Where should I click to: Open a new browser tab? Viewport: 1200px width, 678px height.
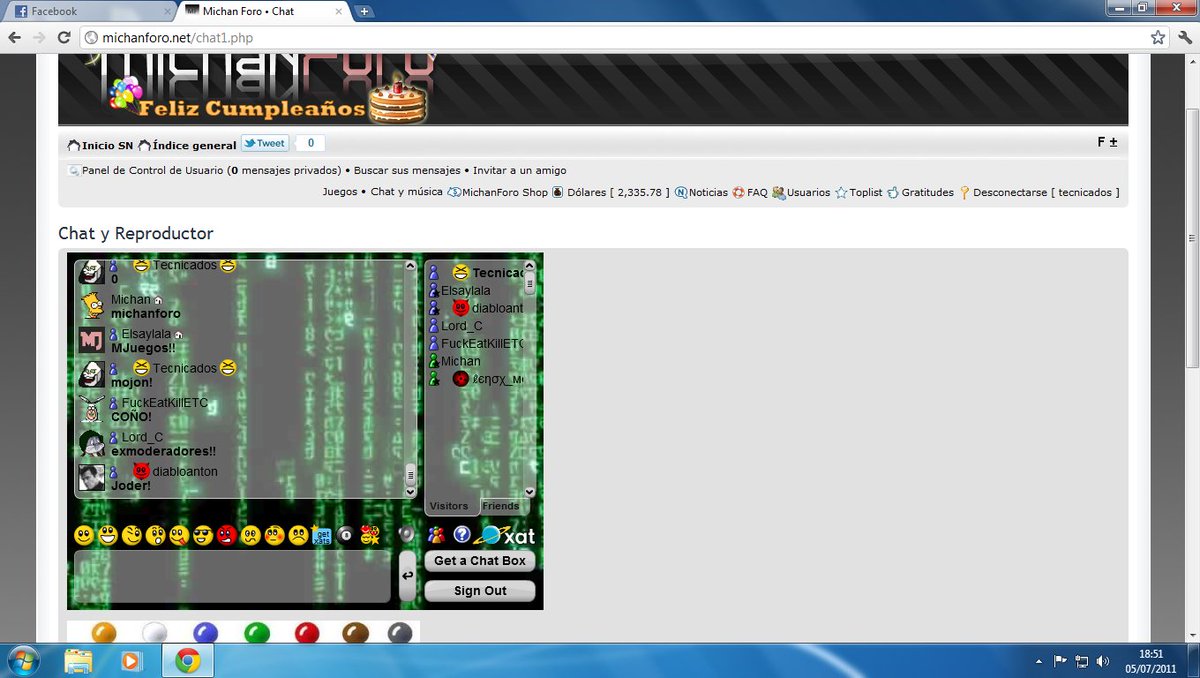[x=365, y=11]
